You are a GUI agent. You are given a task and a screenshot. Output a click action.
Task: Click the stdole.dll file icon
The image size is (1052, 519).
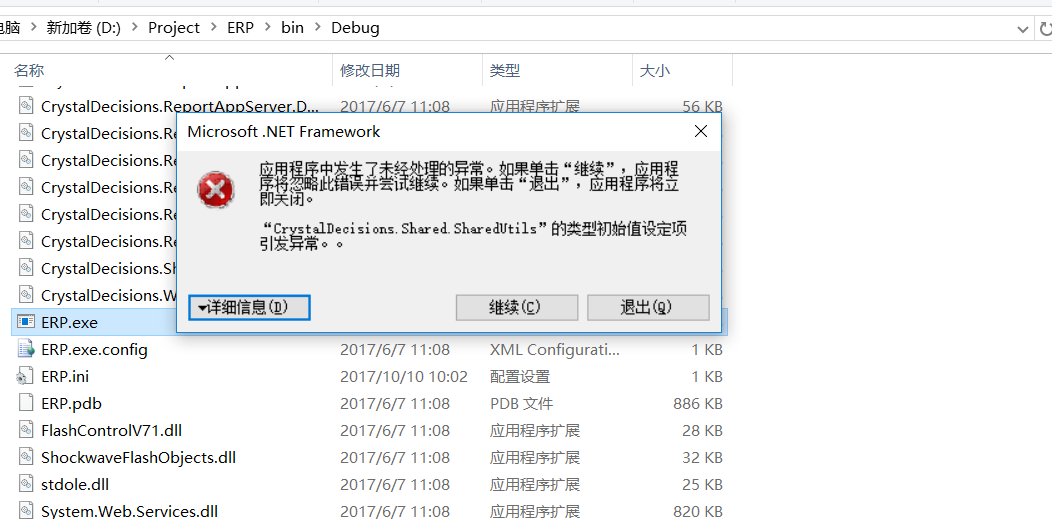[x=25, y=484]
